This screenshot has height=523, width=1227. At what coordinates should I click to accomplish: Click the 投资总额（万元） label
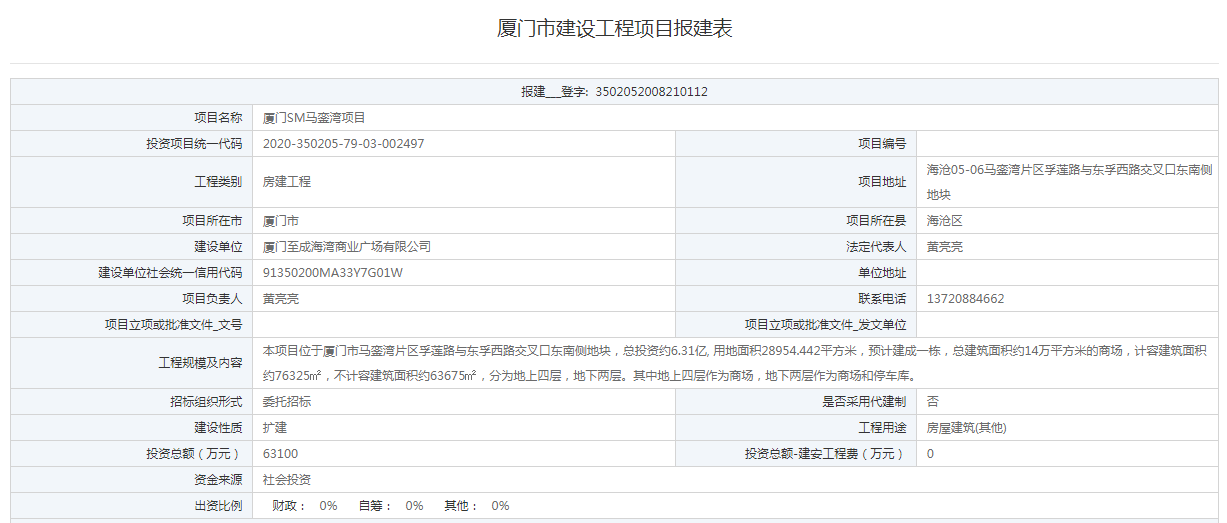193,454
